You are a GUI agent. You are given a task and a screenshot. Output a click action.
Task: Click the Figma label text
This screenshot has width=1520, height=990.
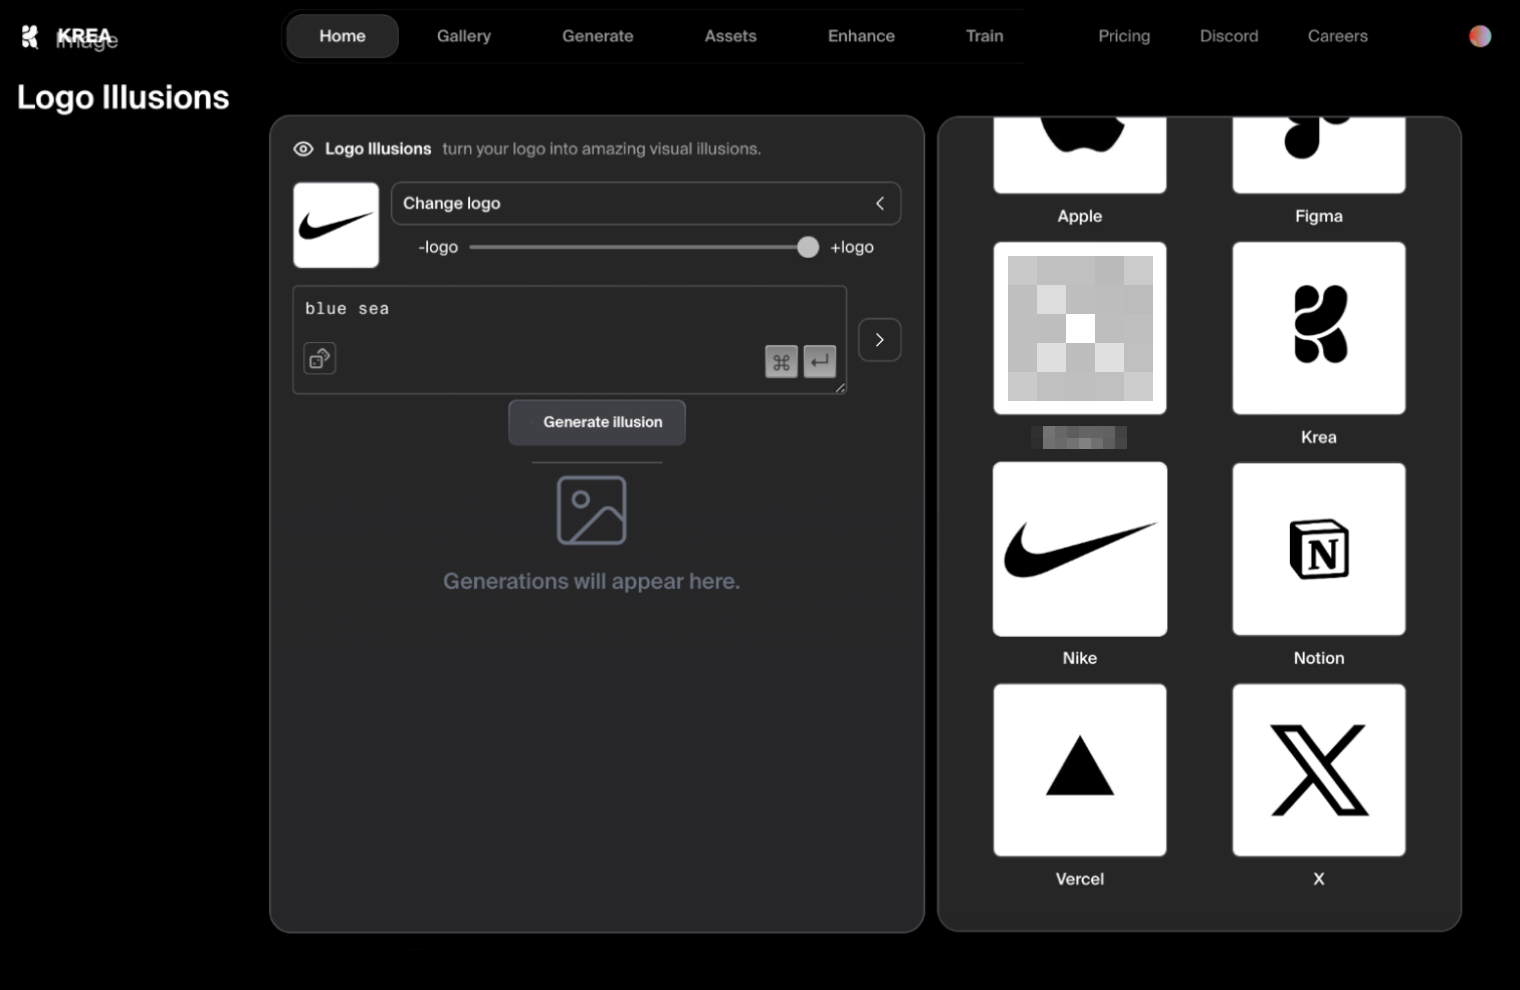click(x=1319, y=216)
